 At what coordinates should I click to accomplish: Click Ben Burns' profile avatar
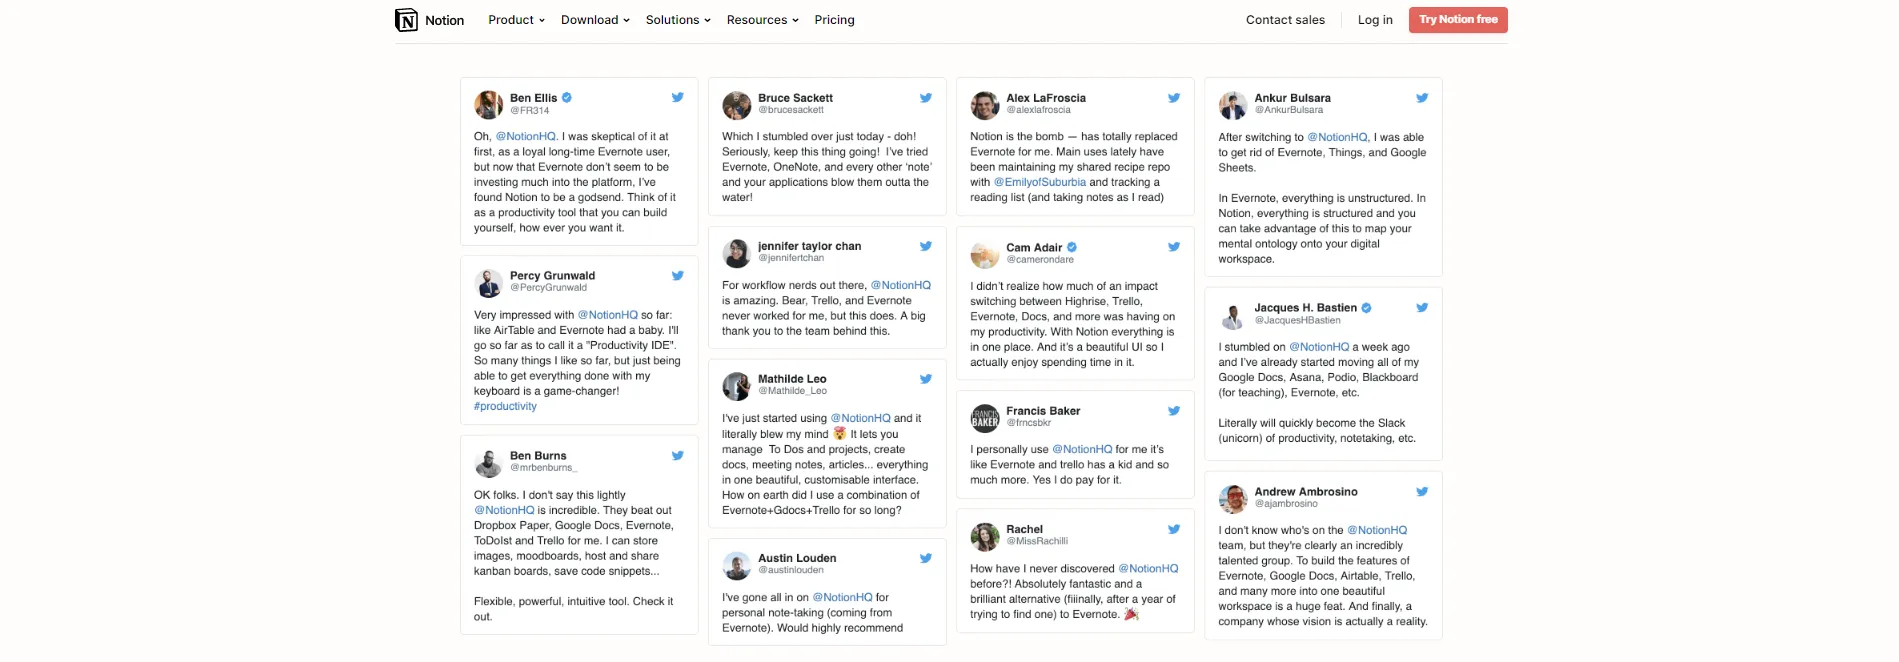point(488,463)
